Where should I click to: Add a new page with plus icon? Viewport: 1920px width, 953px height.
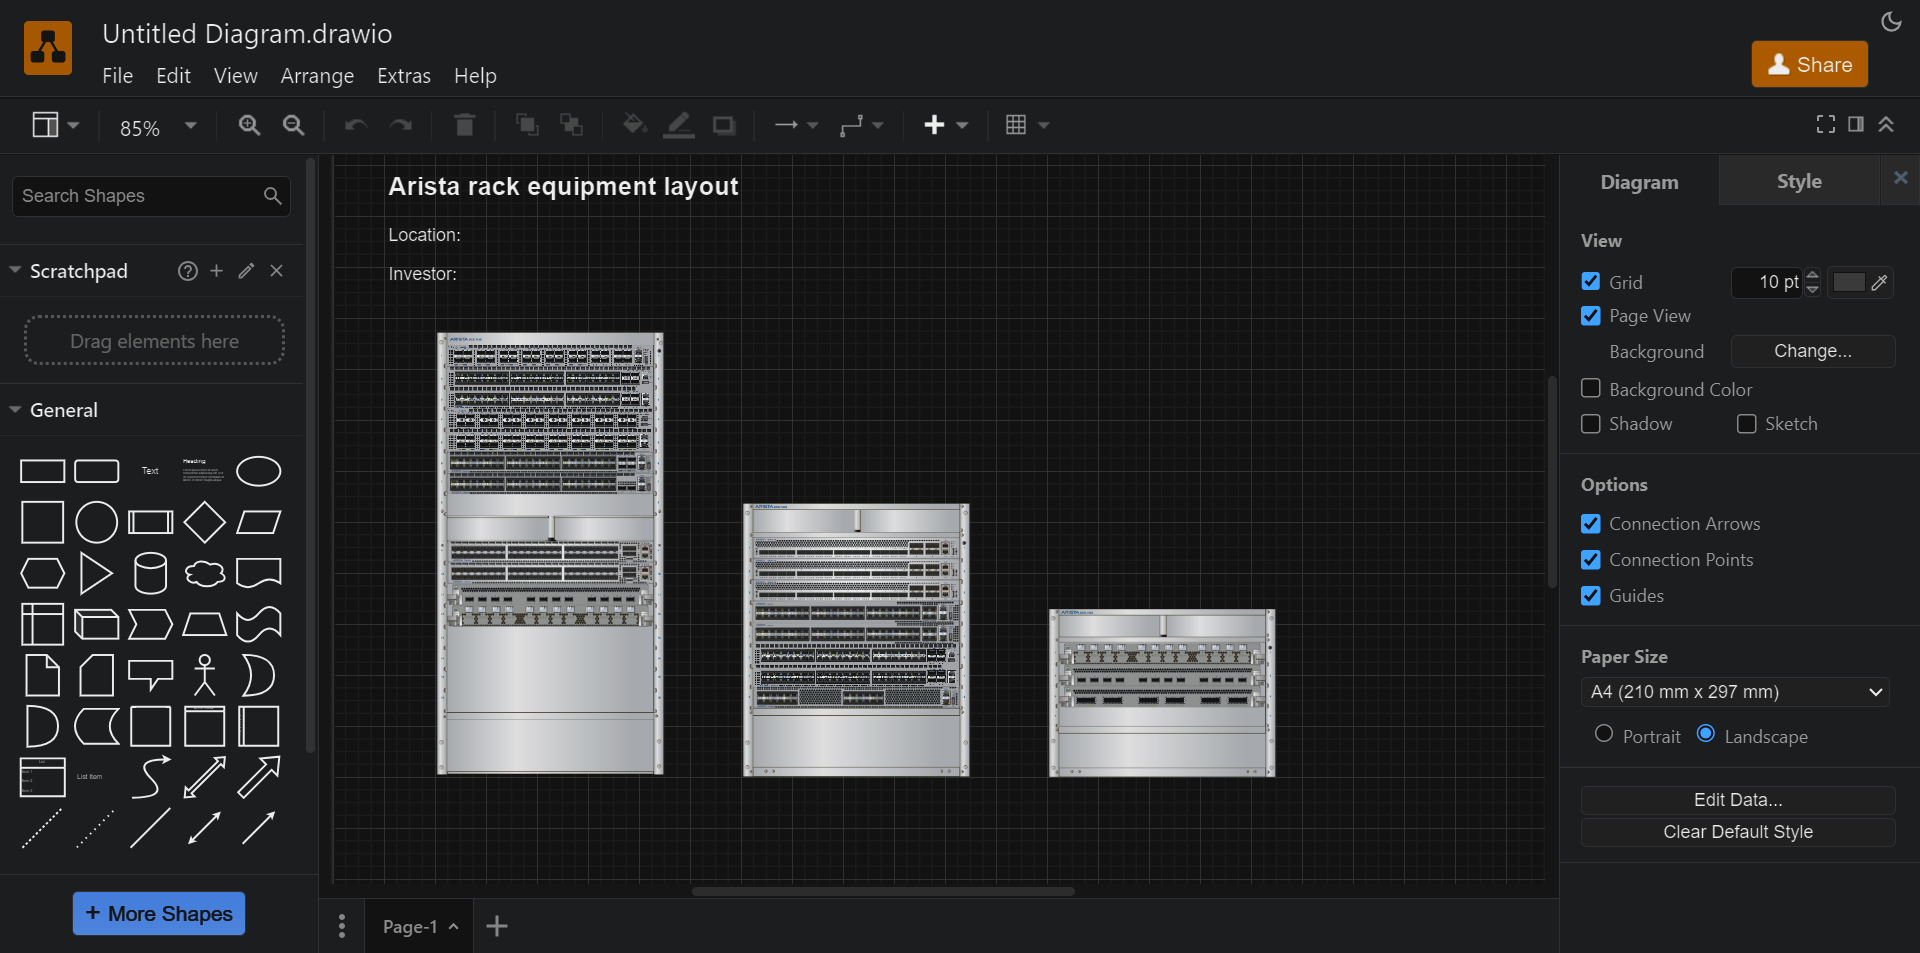(x=497, y=927)
